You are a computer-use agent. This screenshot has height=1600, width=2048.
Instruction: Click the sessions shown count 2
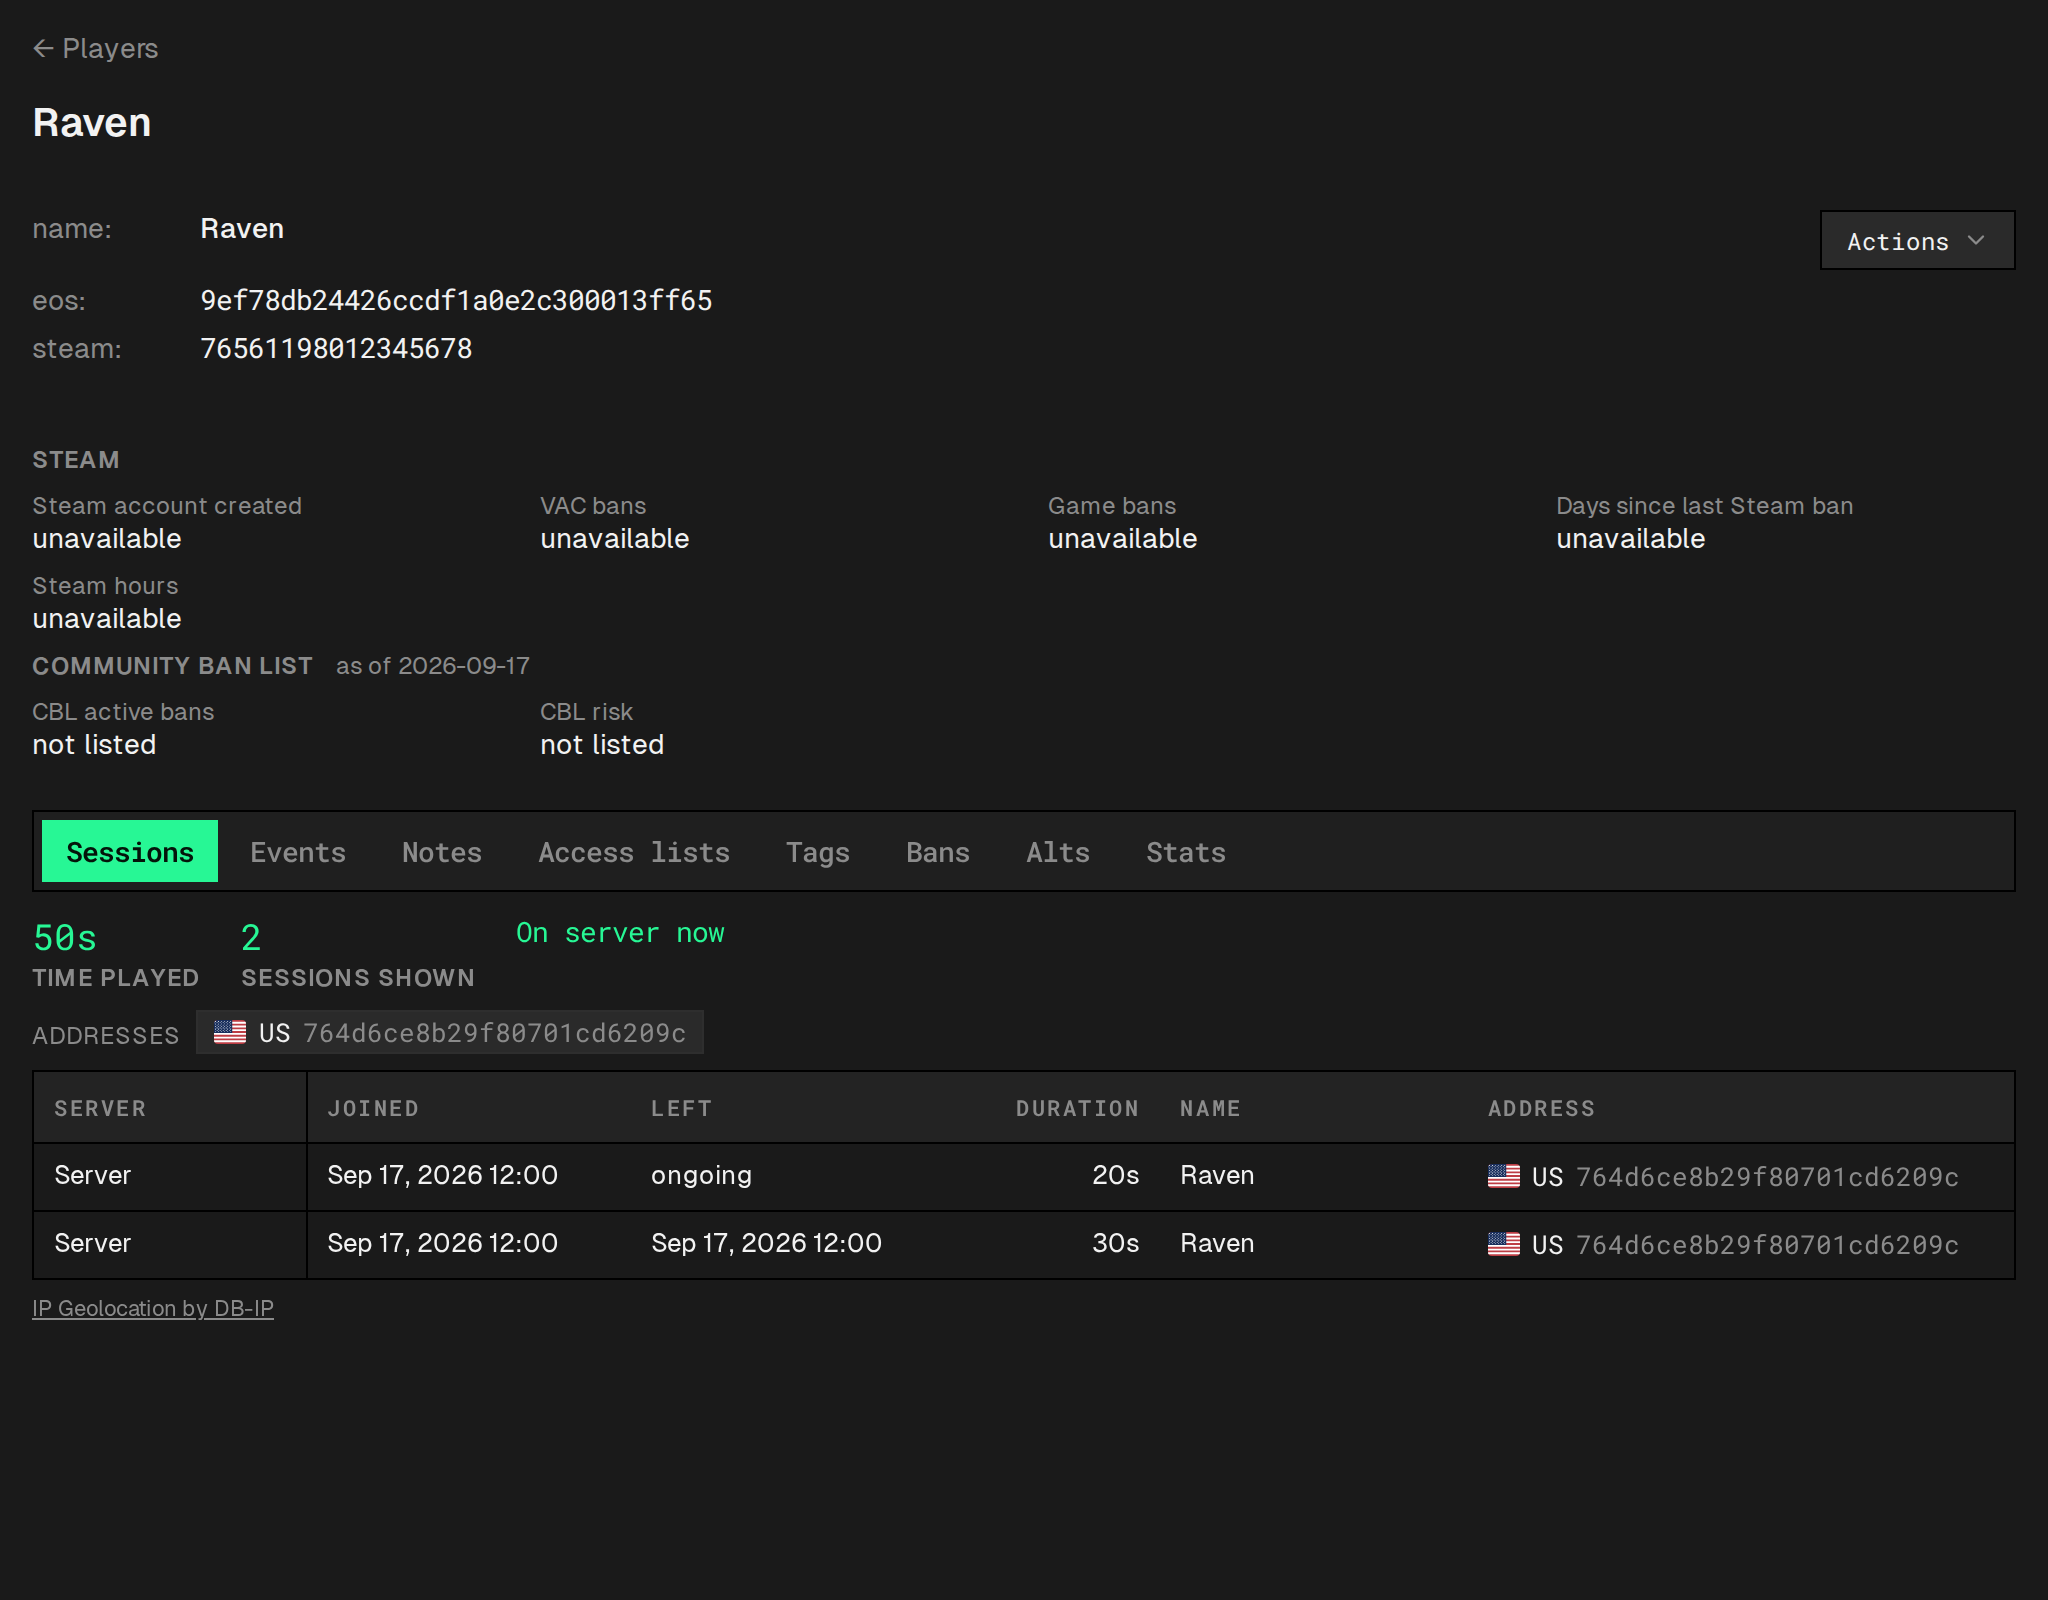(x=251, y=938)
